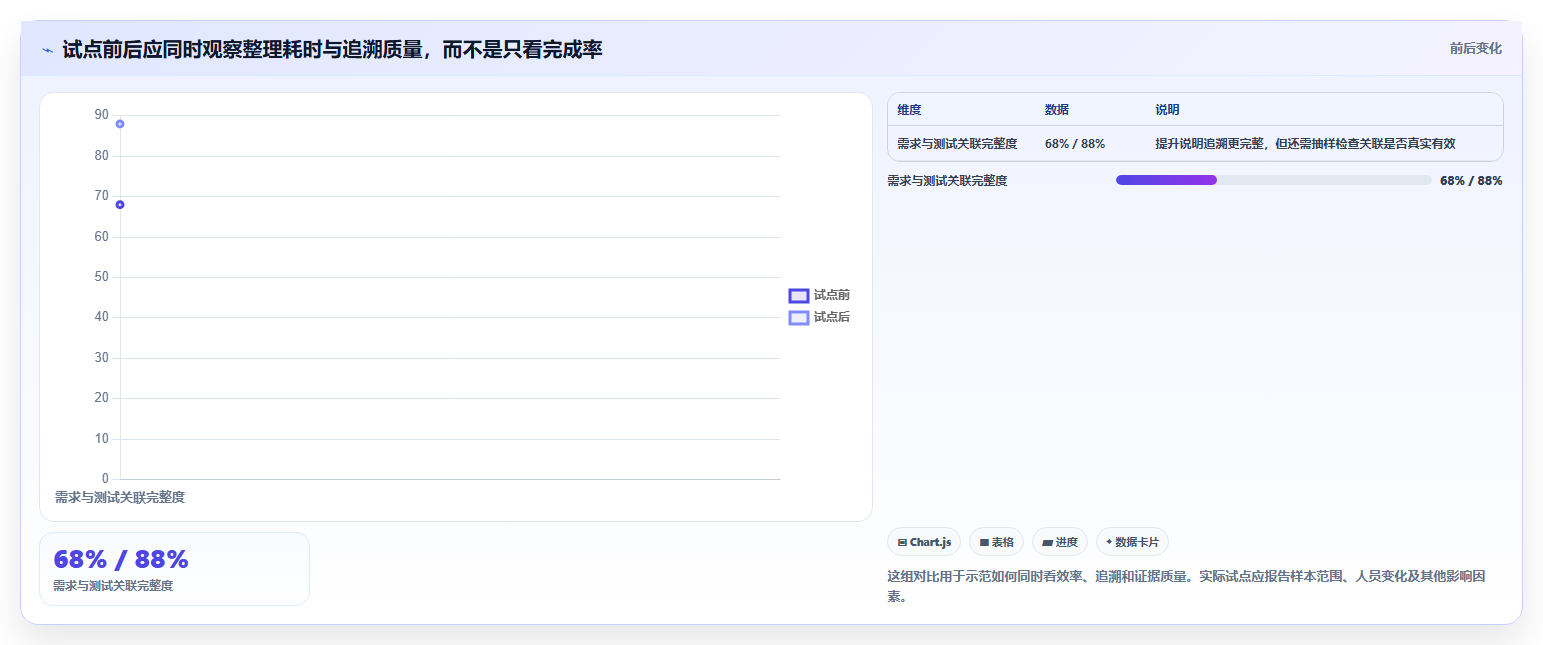Click the purple progress bar for 需求与测试关联完整度
Viewport: 1543px width, 645px height.
[x=1166, y=180]
